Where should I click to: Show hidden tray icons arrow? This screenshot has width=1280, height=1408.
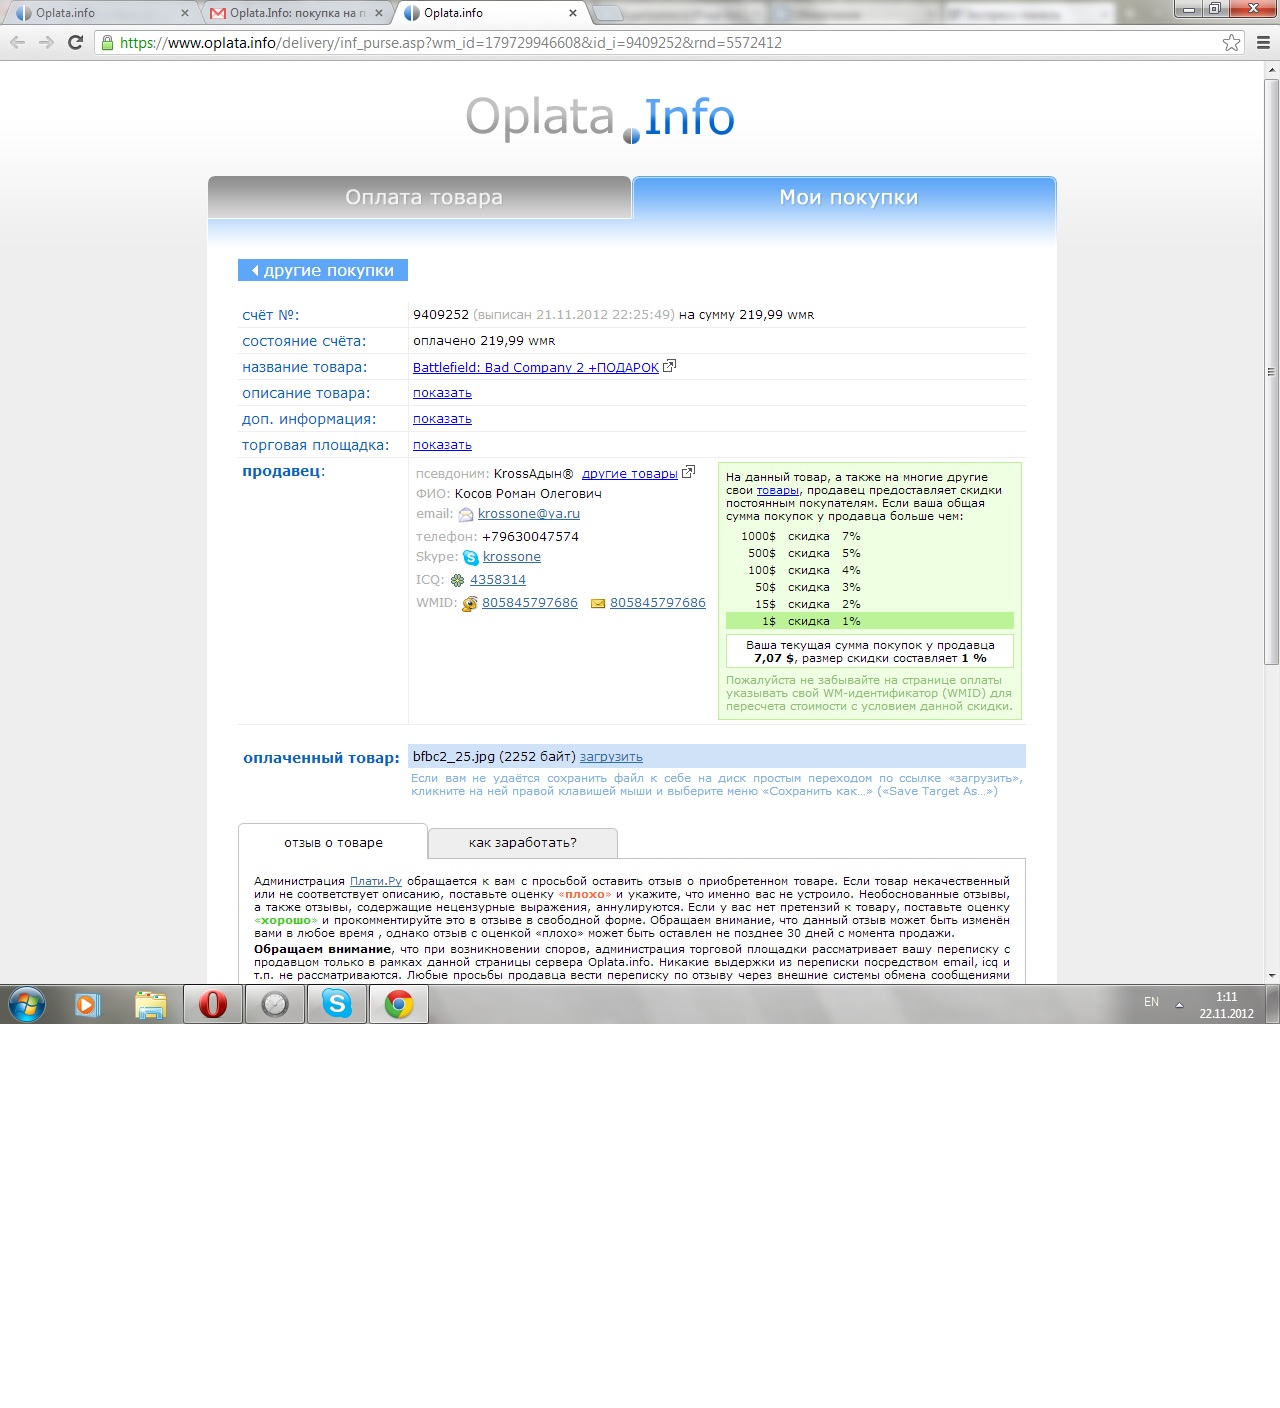tap(1179, 1004)
